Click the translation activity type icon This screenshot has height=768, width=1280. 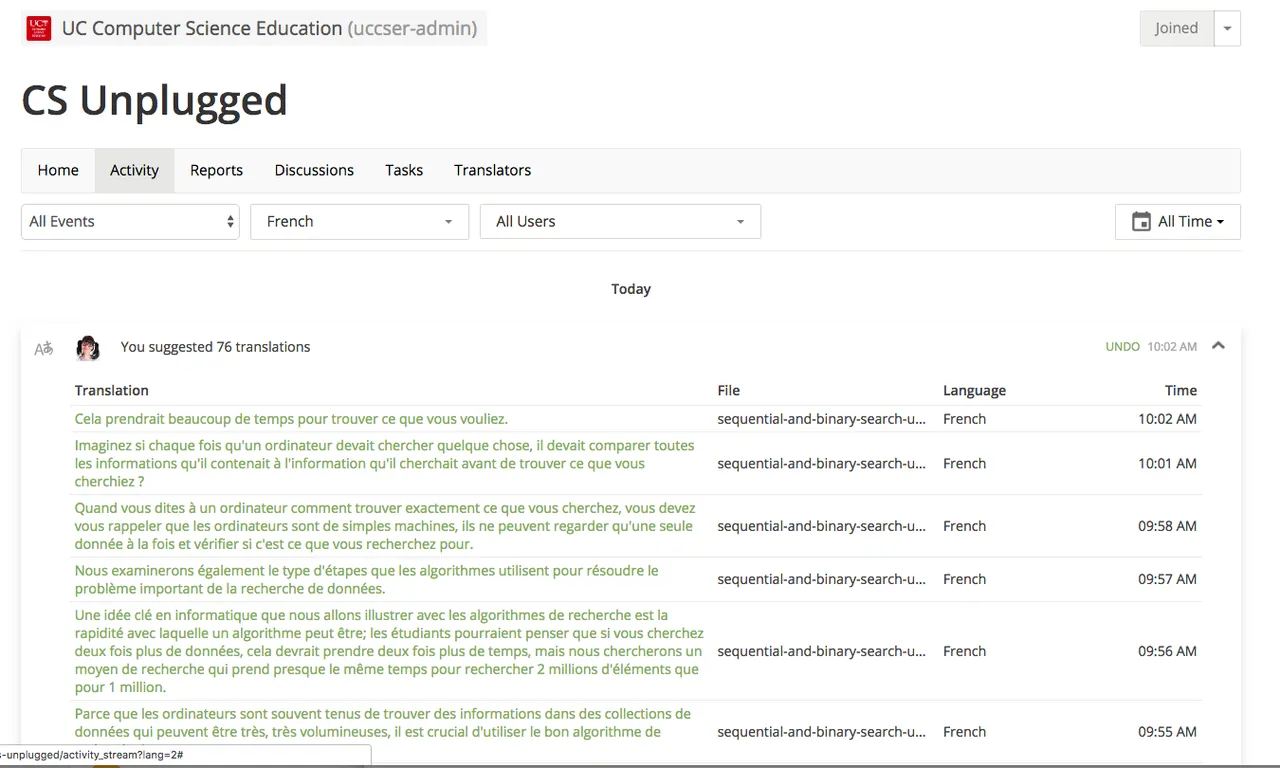point(44,348)
